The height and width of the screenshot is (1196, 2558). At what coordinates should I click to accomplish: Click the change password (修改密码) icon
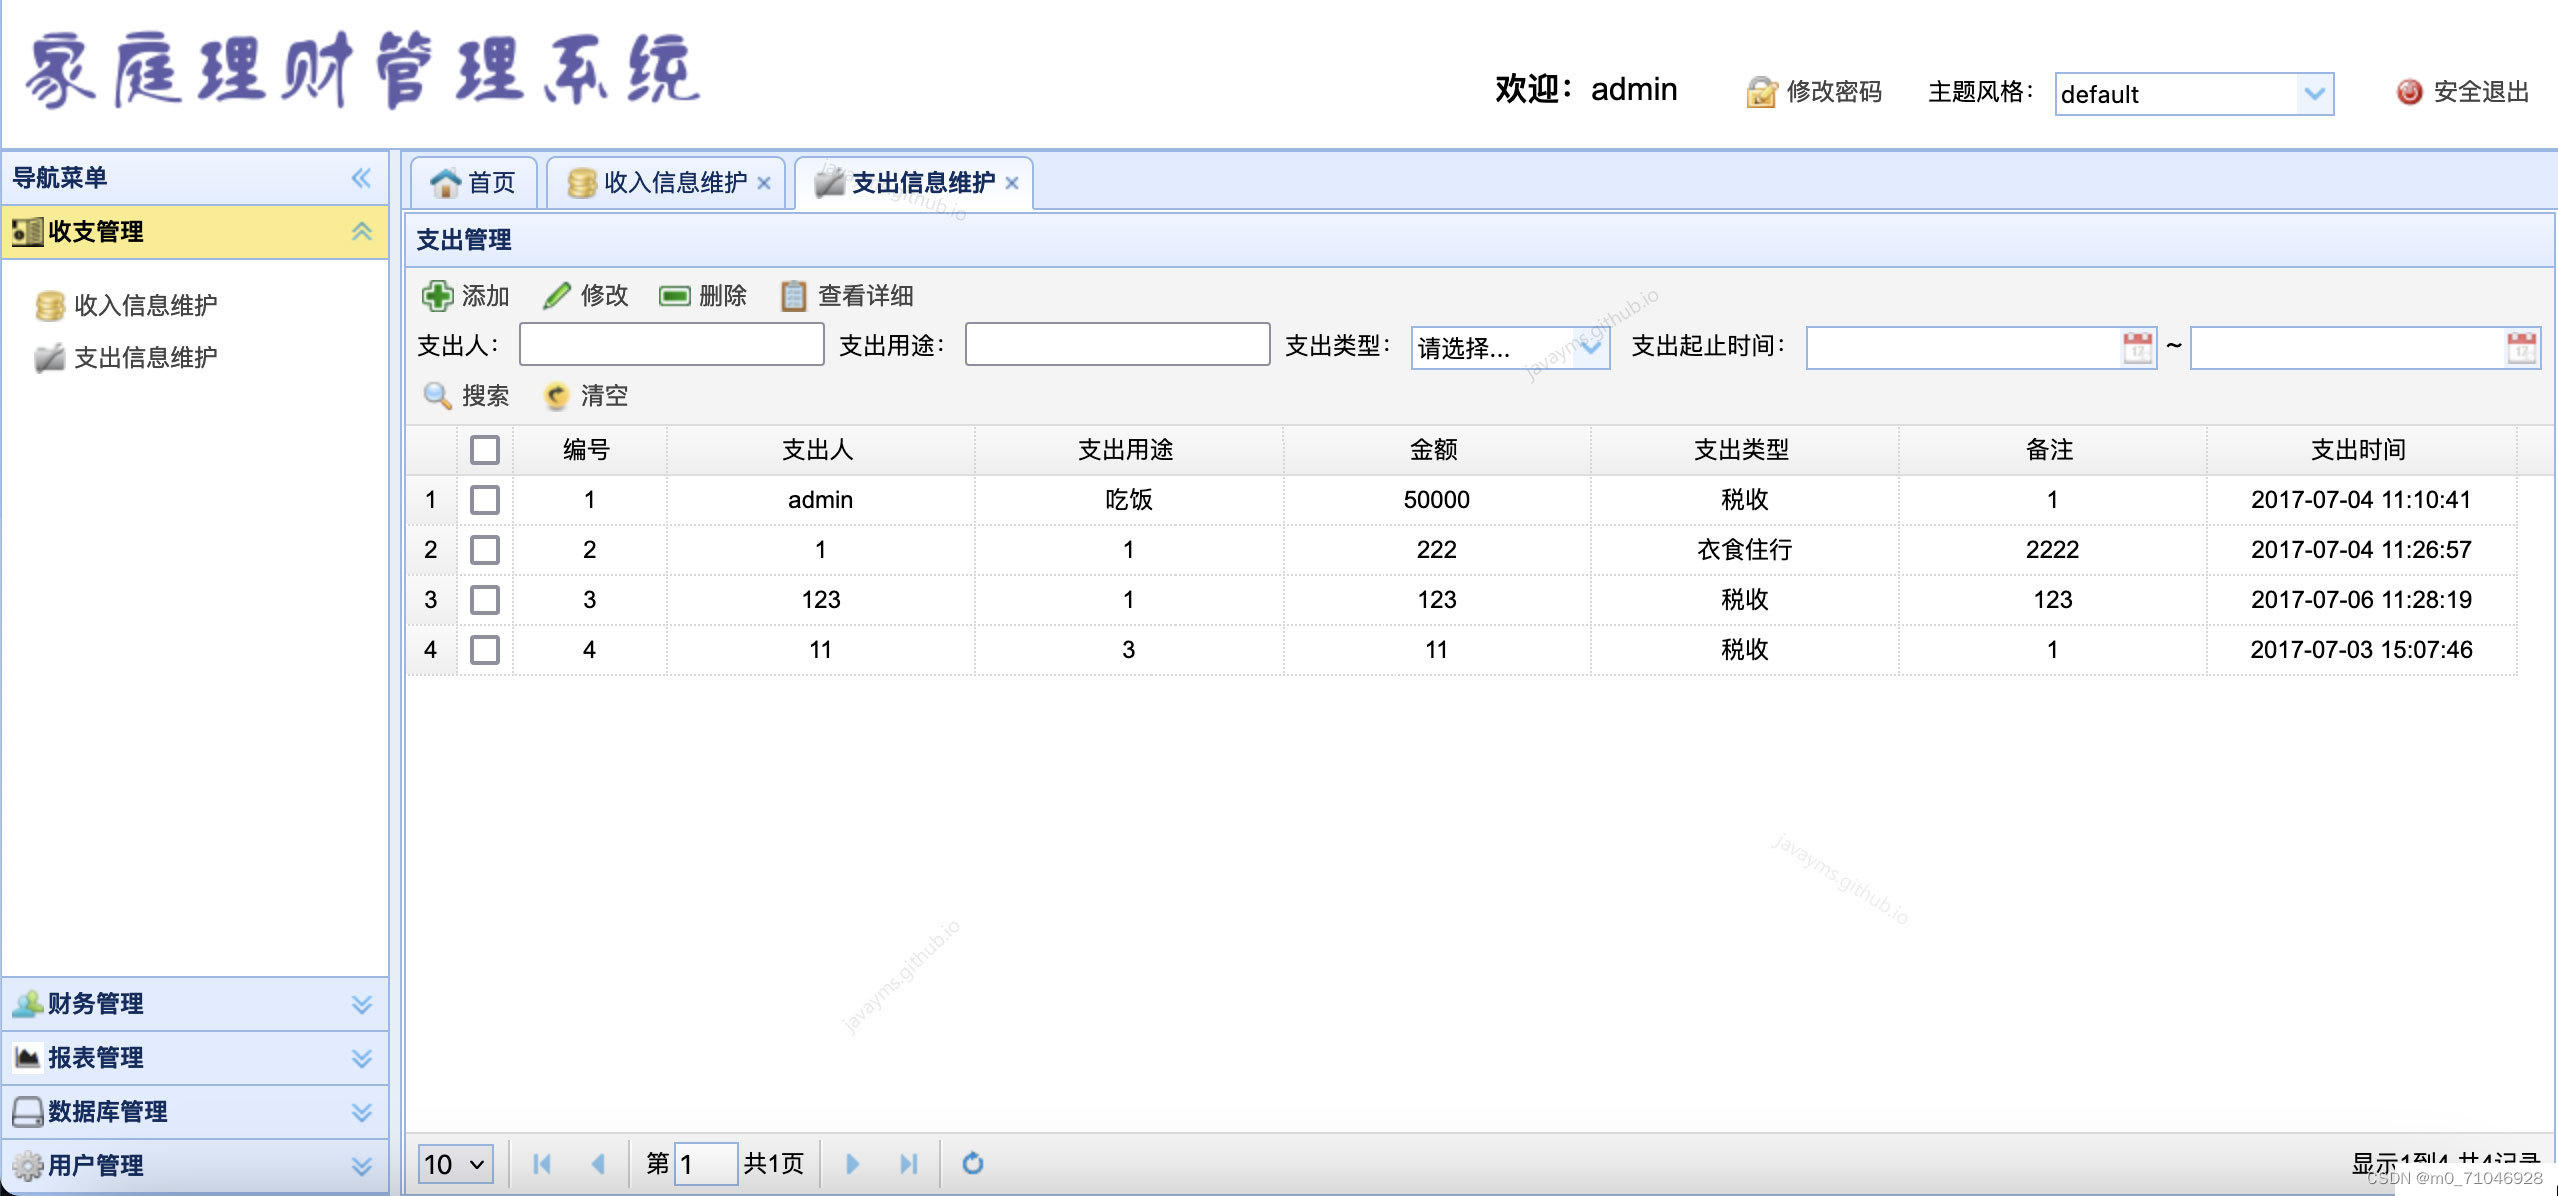click(1761, 92)
